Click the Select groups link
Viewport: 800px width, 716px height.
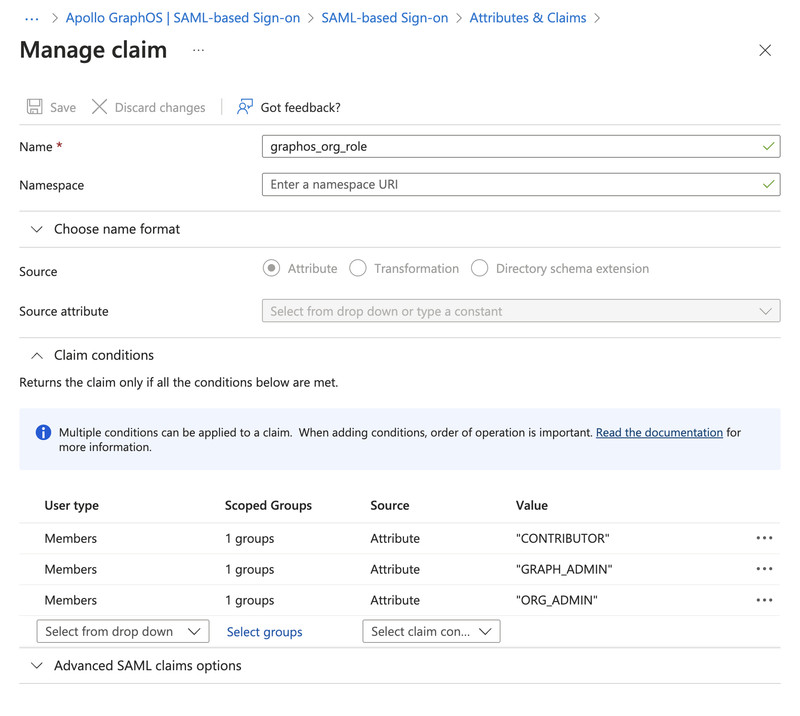click(264, 632)
